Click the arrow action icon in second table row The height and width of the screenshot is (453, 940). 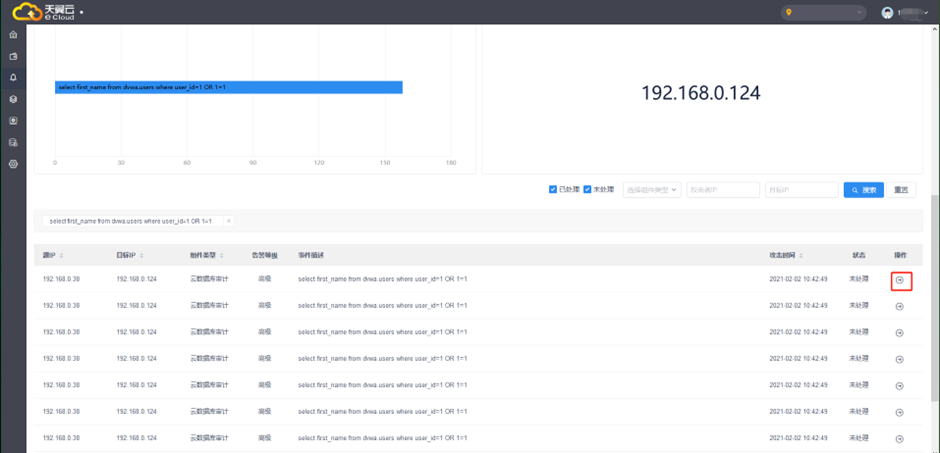click(899, 306)
